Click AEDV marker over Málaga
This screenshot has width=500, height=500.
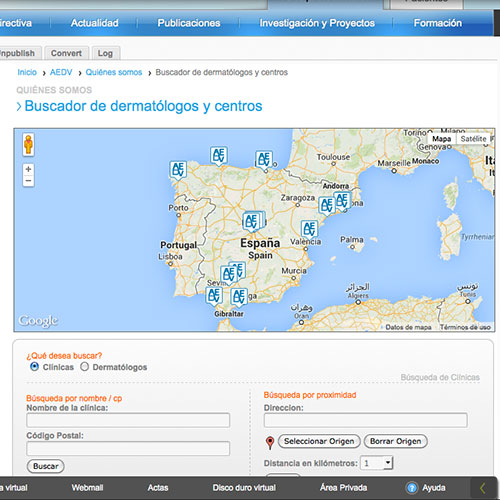pos(239,297)
